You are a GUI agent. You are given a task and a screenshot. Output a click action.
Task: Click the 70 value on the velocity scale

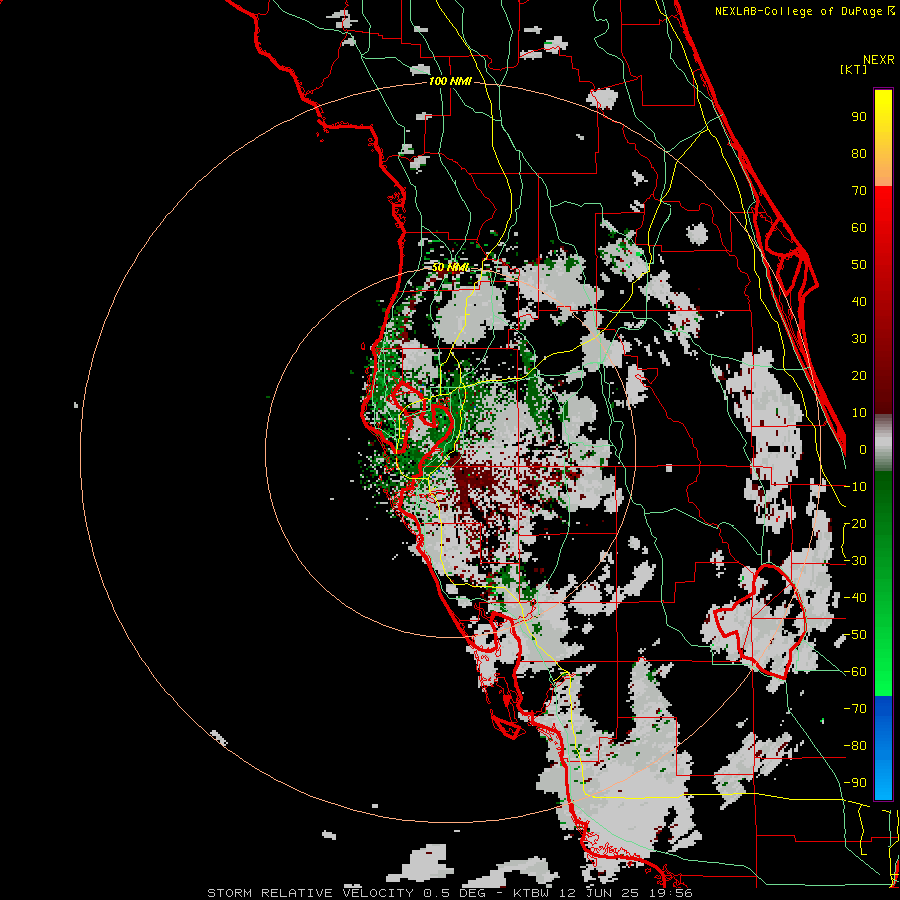[x=859, y=191]
